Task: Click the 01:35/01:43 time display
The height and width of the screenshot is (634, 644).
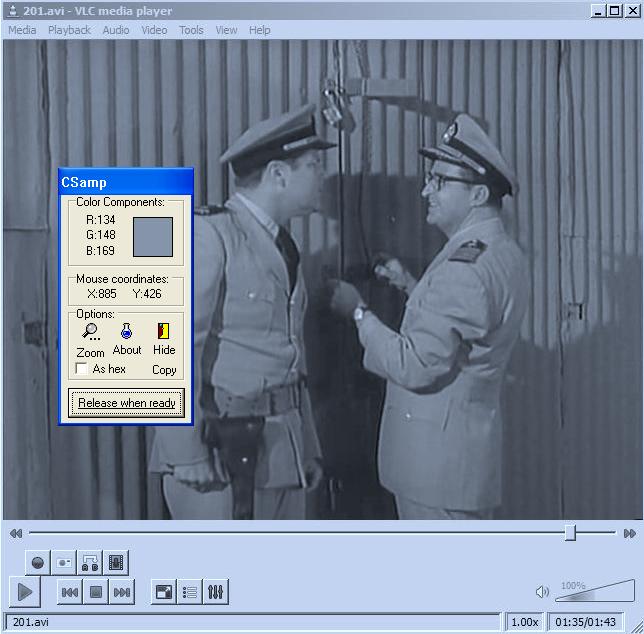Action: point(585,622)
